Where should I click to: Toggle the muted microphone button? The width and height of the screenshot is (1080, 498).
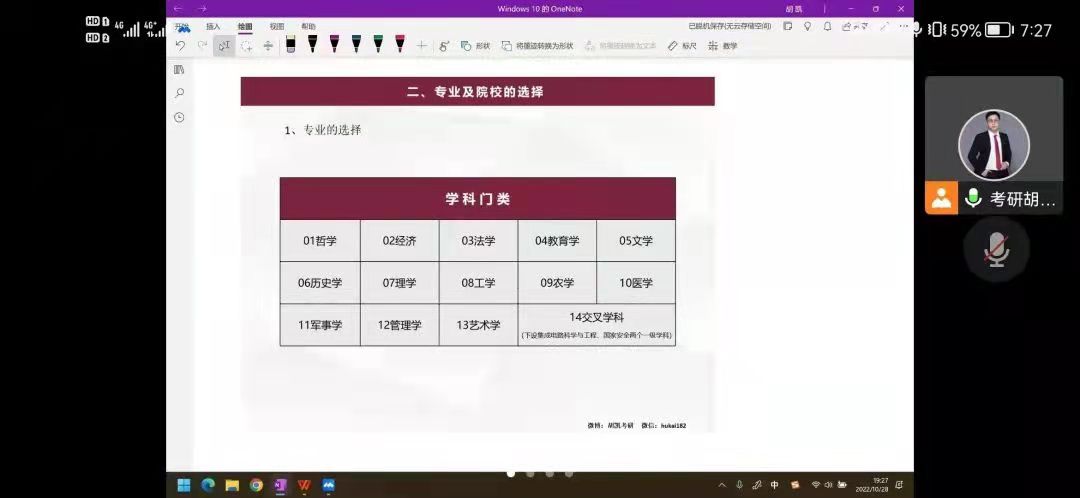pyautogui.click(x=996, y=249)
